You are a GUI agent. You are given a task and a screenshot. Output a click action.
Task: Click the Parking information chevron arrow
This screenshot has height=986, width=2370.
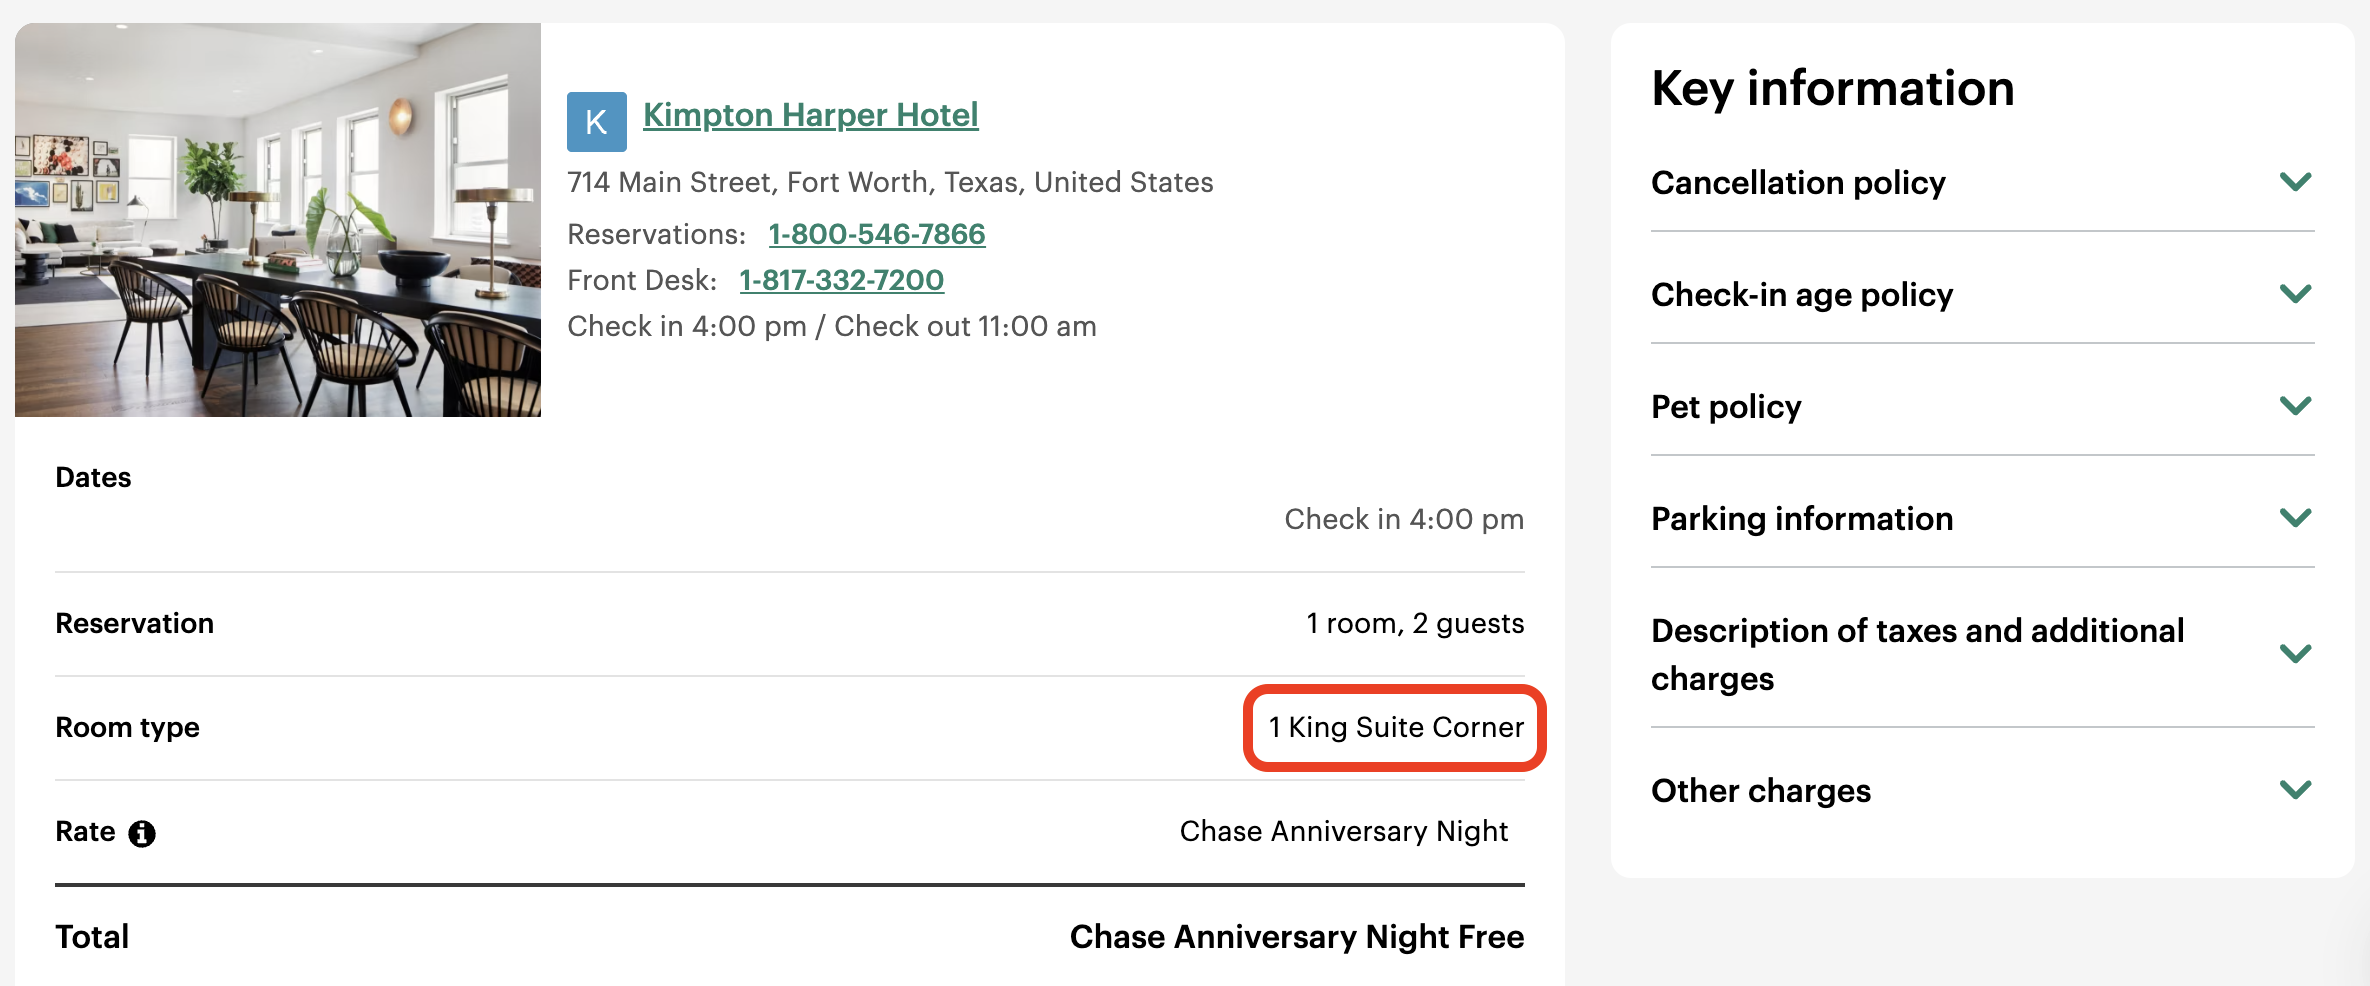[2295, 518]
